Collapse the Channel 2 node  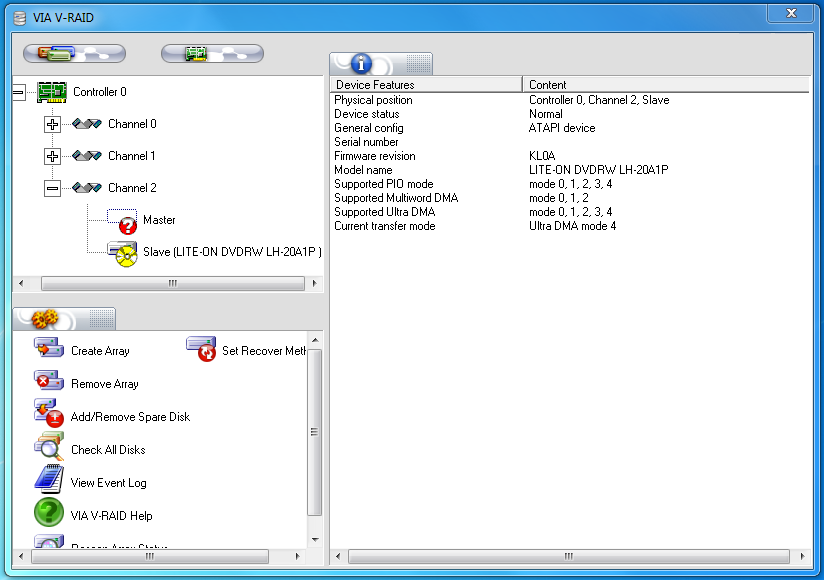coord(52,189)
